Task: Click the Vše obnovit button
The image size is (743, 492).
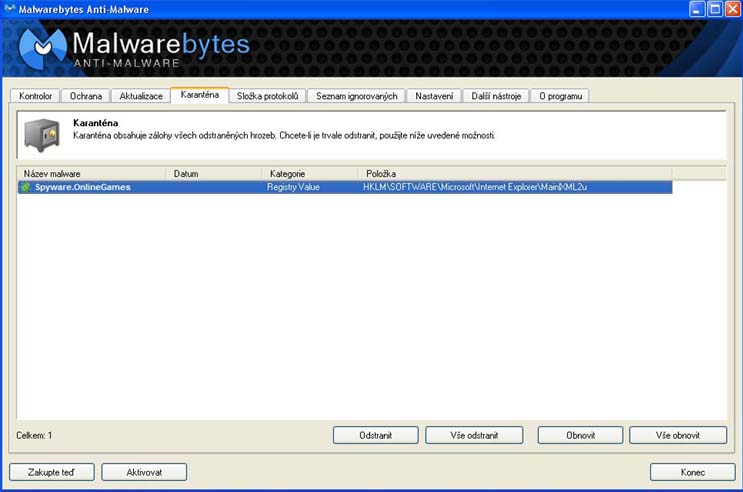Action: coord(678,436)
